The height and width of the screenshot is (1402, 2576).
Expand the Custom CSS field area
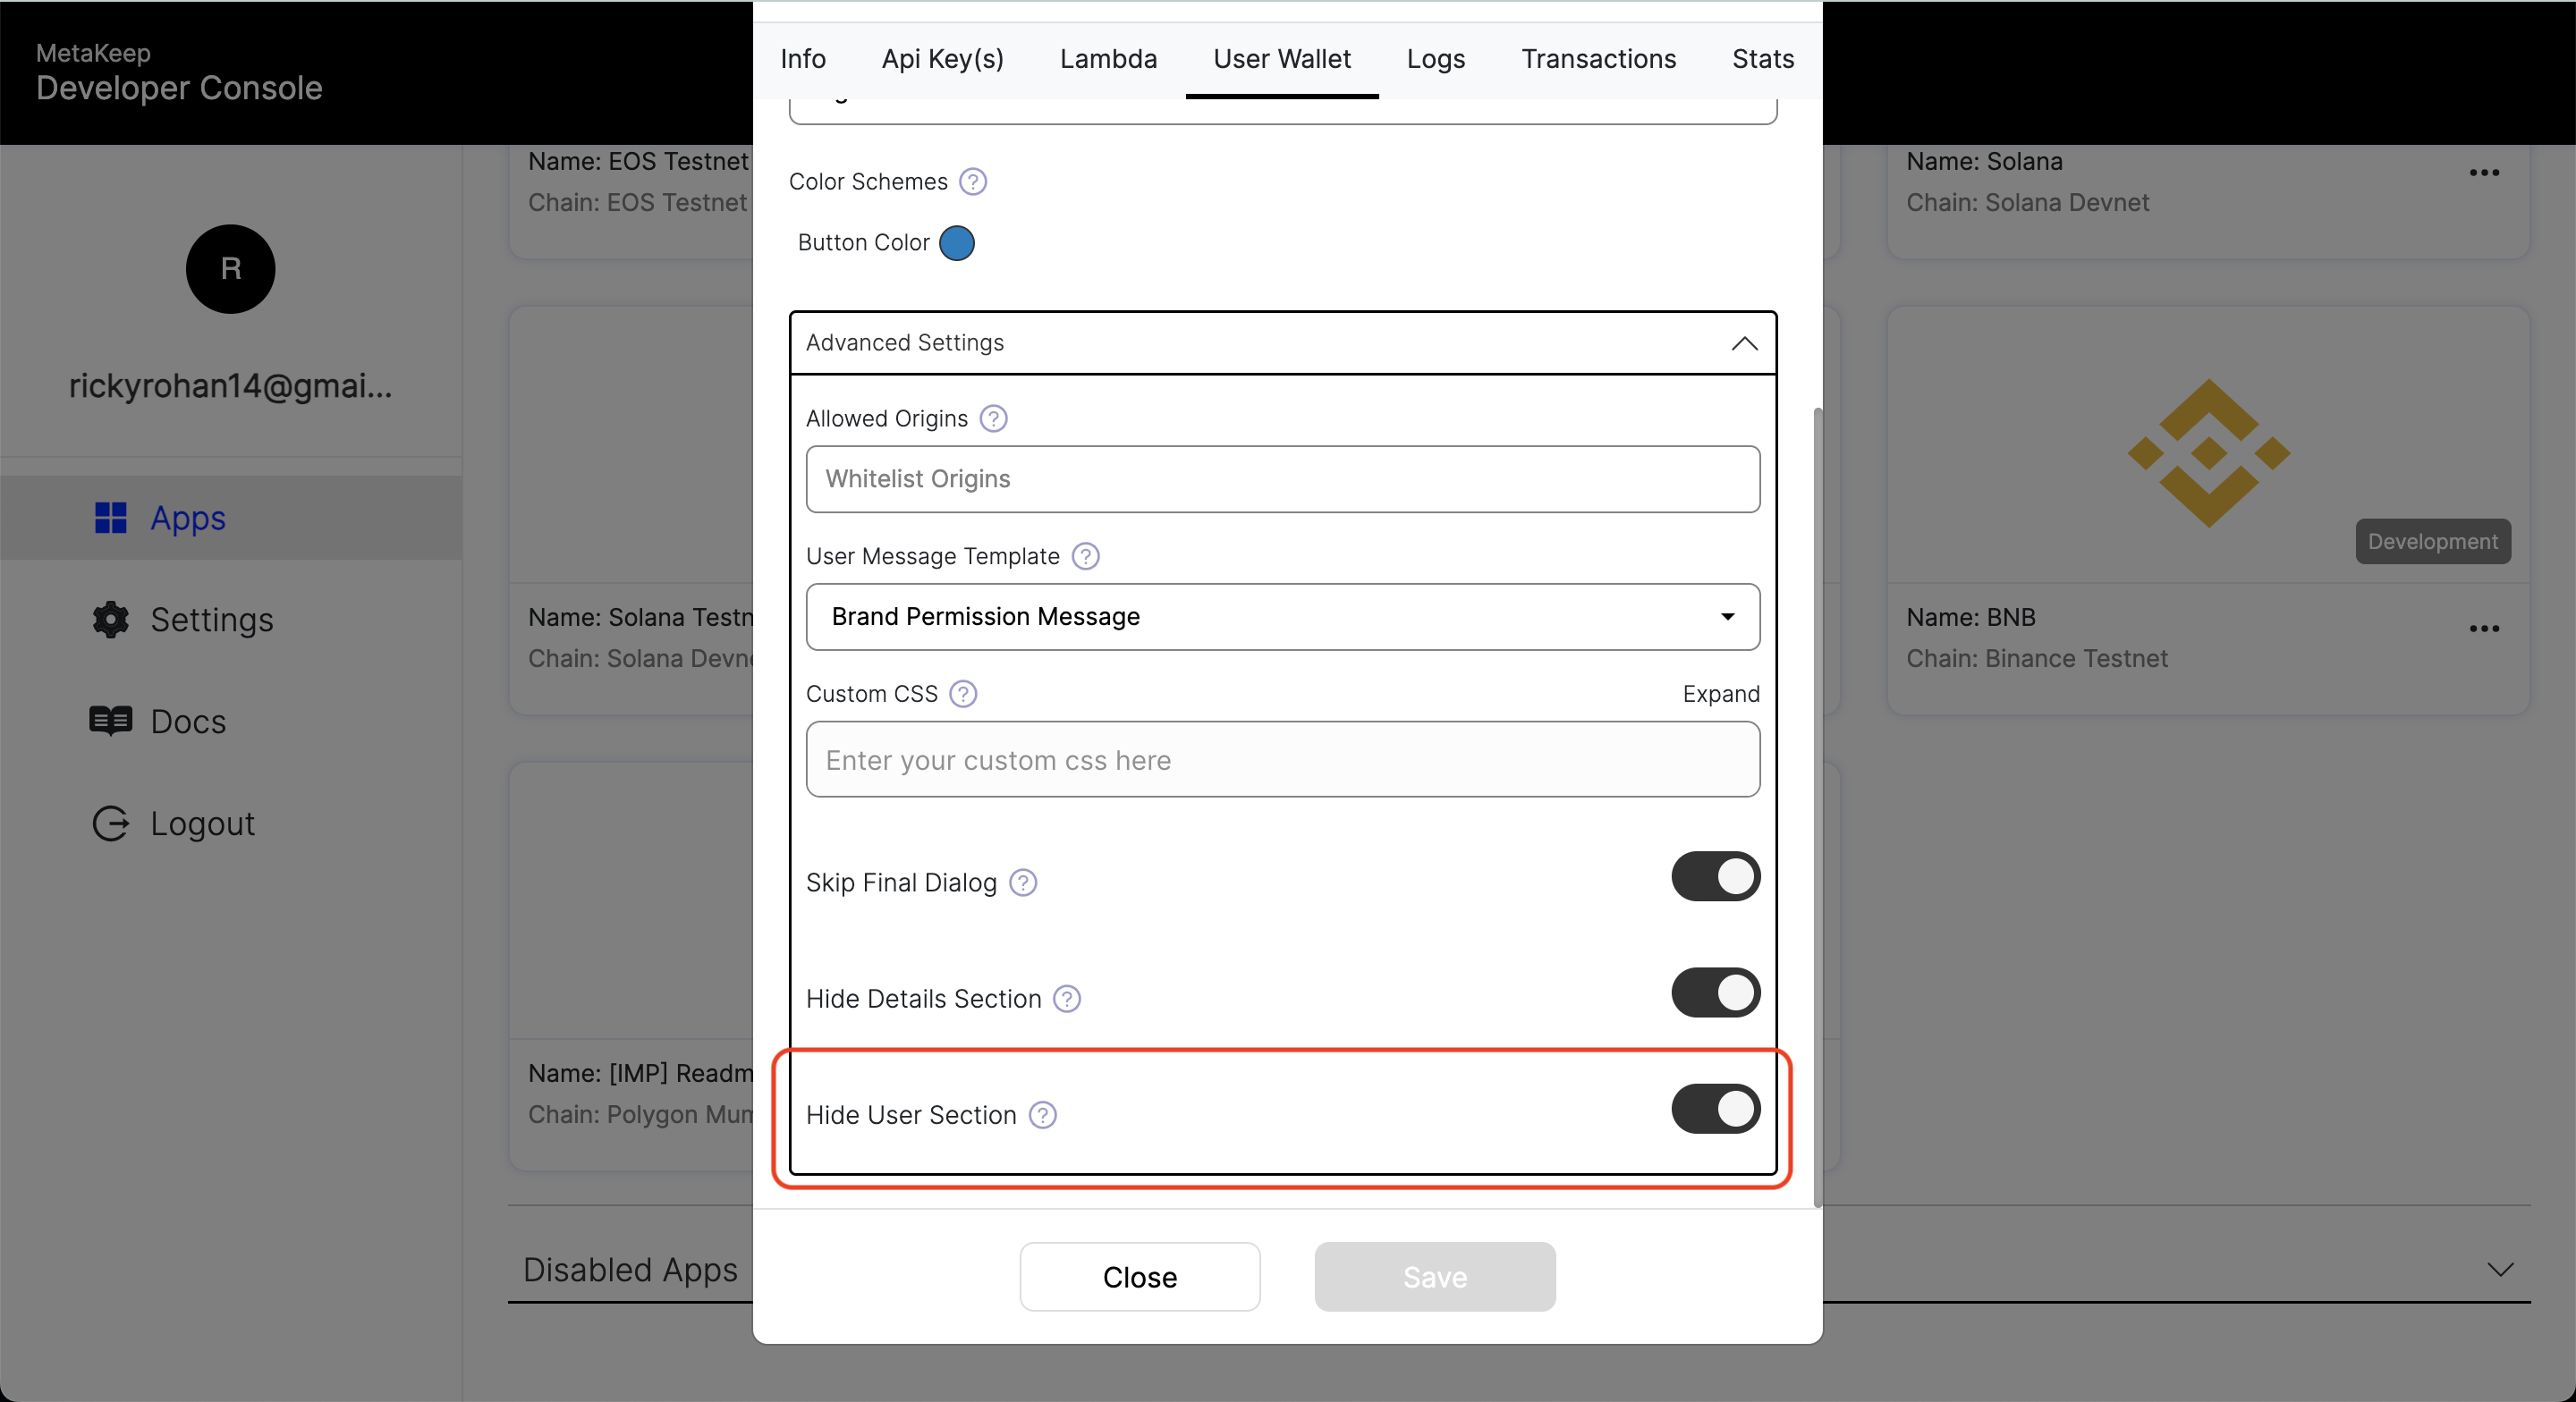tap(1720, 692)
